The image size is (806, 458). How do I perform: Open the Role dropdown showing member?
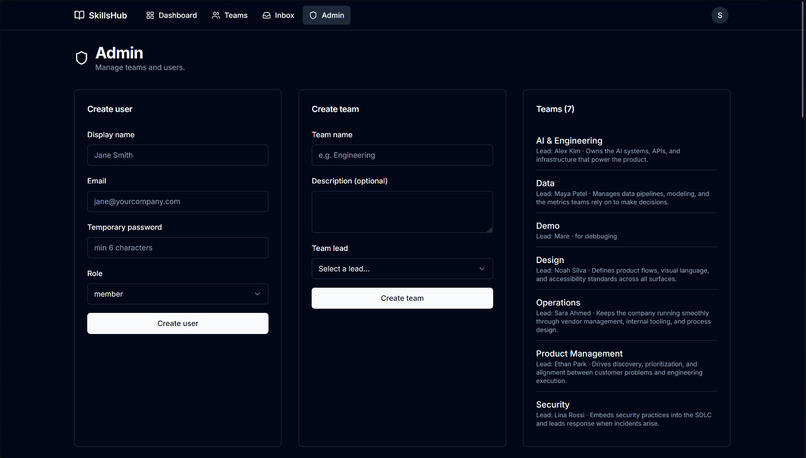click(x=177, y=294)
